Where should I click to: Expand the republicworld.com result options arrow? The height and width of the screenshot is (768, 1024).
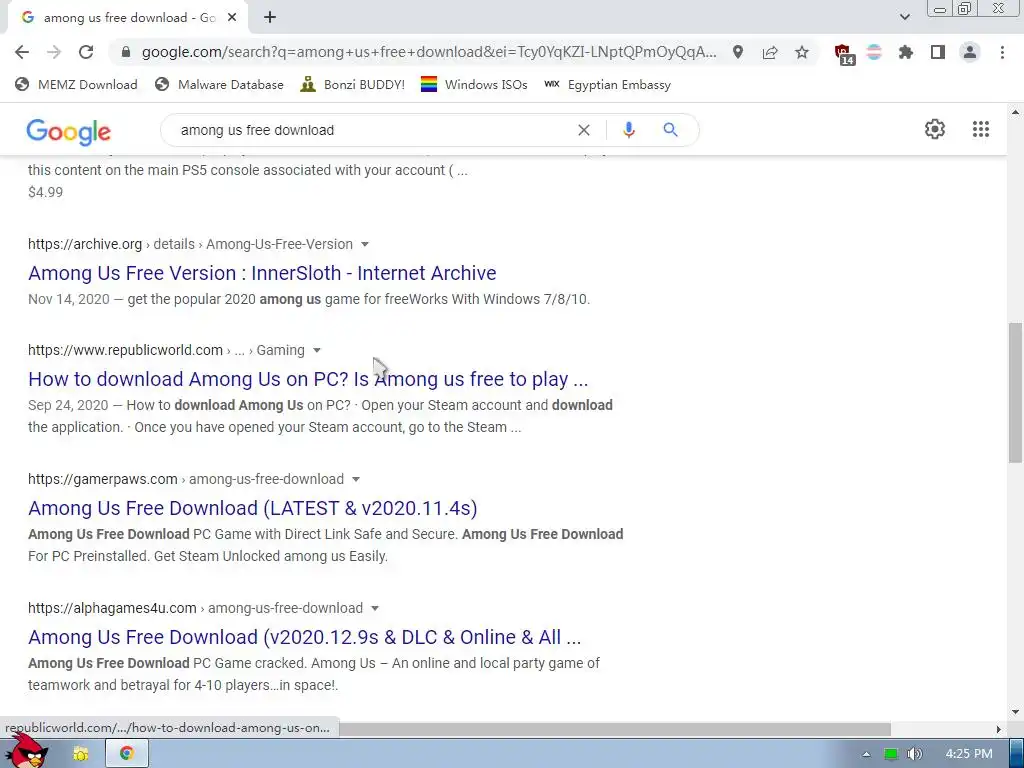(317, 351)
